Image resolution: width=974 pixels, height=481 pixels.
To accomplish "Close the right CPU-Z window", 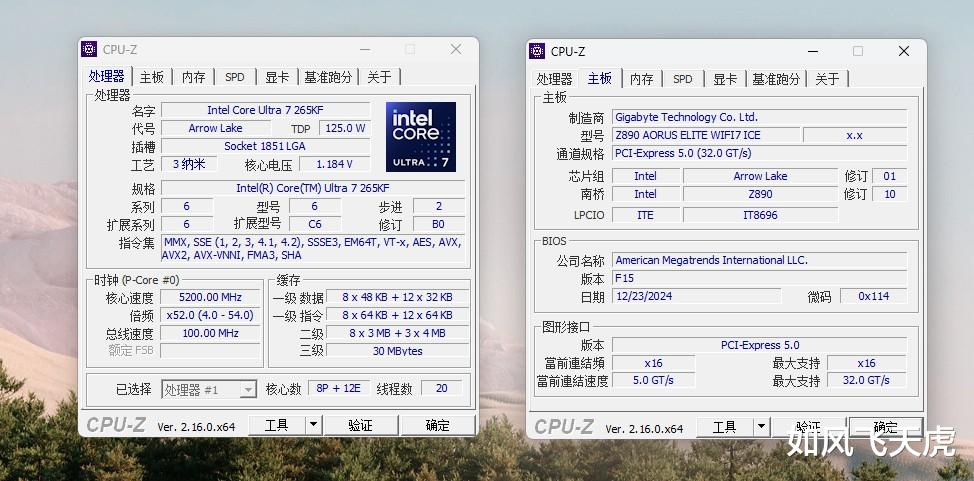I will [904, 51].
